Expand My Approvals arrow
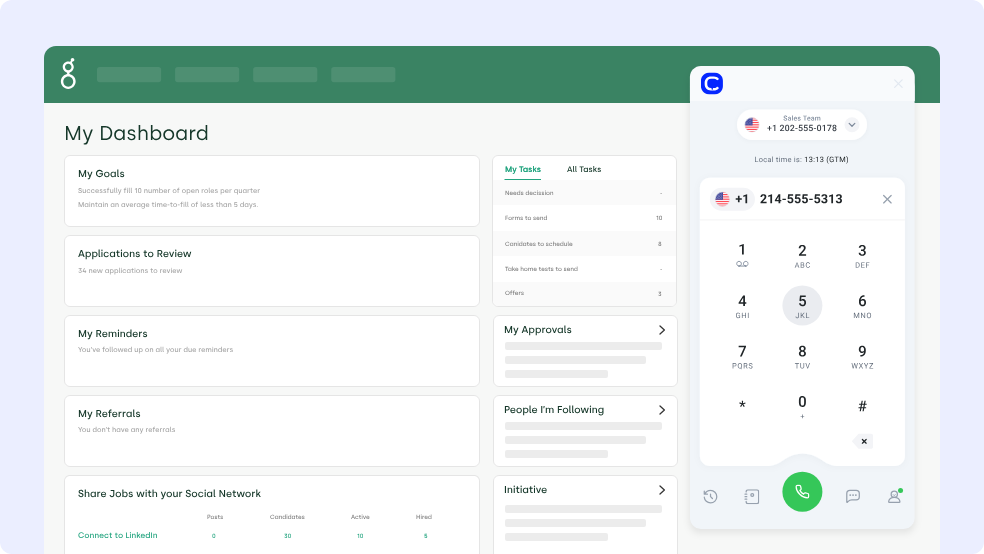The image size is (984, 554). click(661, 330)
